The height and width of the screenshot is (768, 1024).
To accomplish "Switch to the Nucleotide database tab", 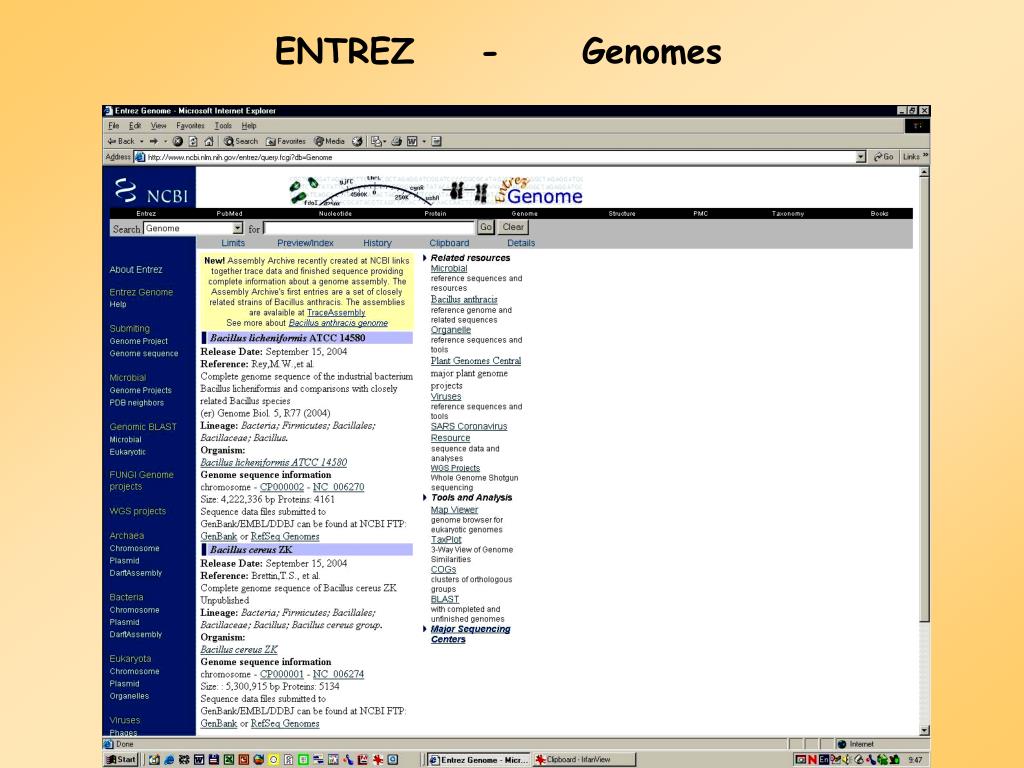I will click(x=335, y=214).
